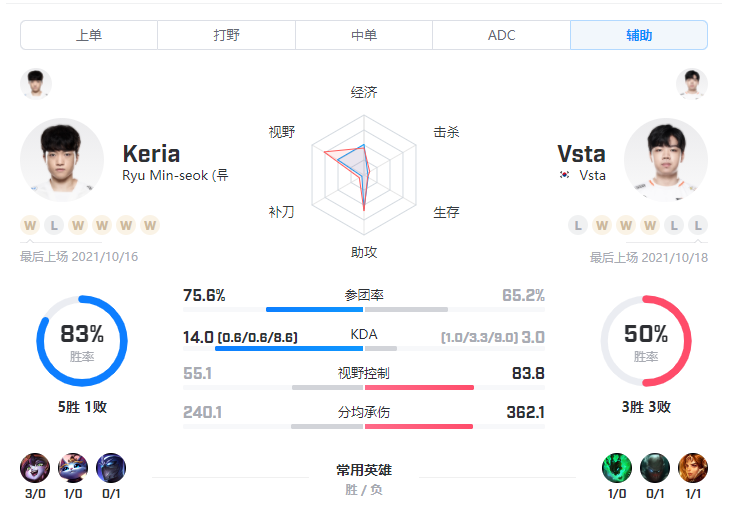
Task: Click Keria's Yuumi champion icon with 1/0
Action: 73,468
